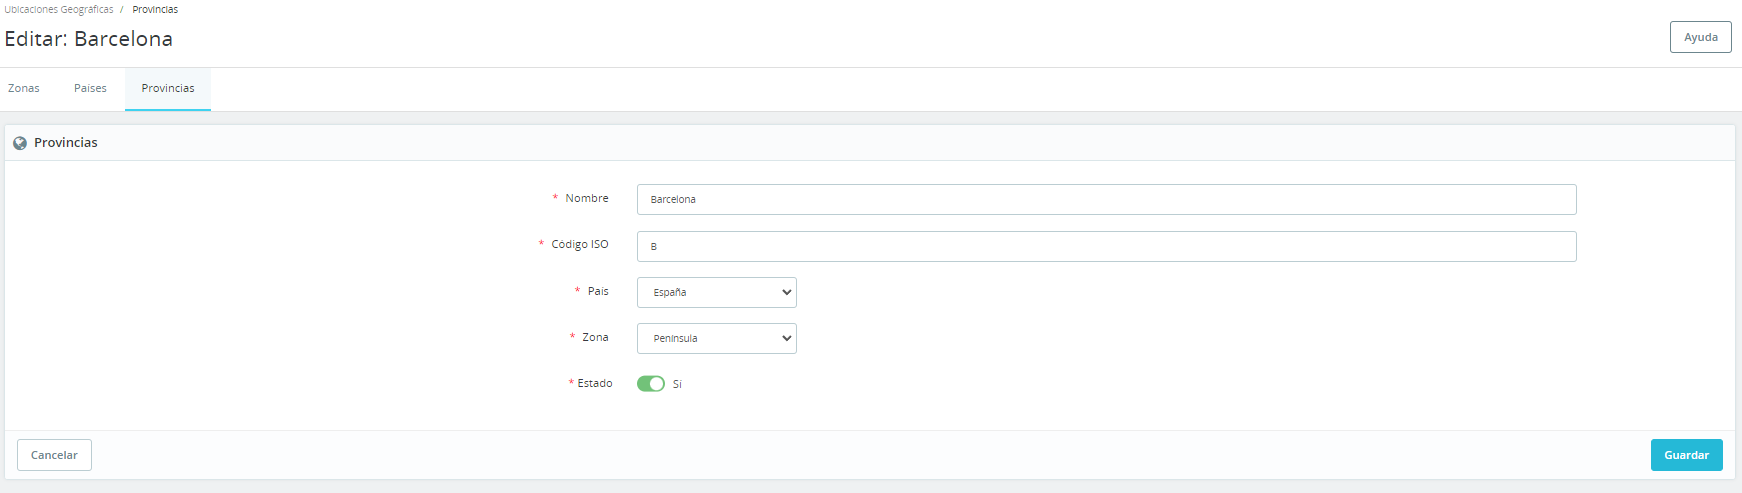Viewport: 1742px width, 493px height.
Task: Click the "Sí" text next to Estado switch
Action: (x=677, y=384)
